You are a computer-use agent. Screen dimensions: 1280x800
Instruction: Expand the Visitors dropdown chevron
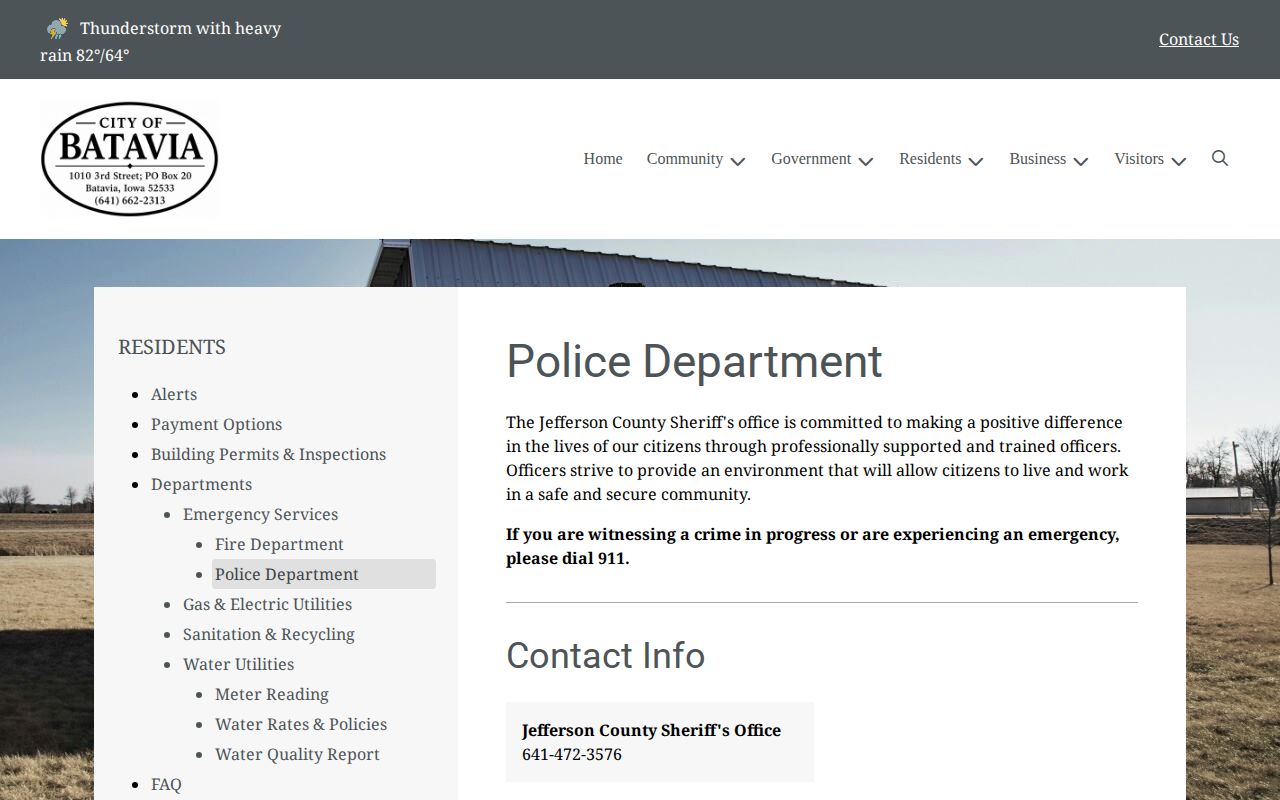tap(1179, 161)
